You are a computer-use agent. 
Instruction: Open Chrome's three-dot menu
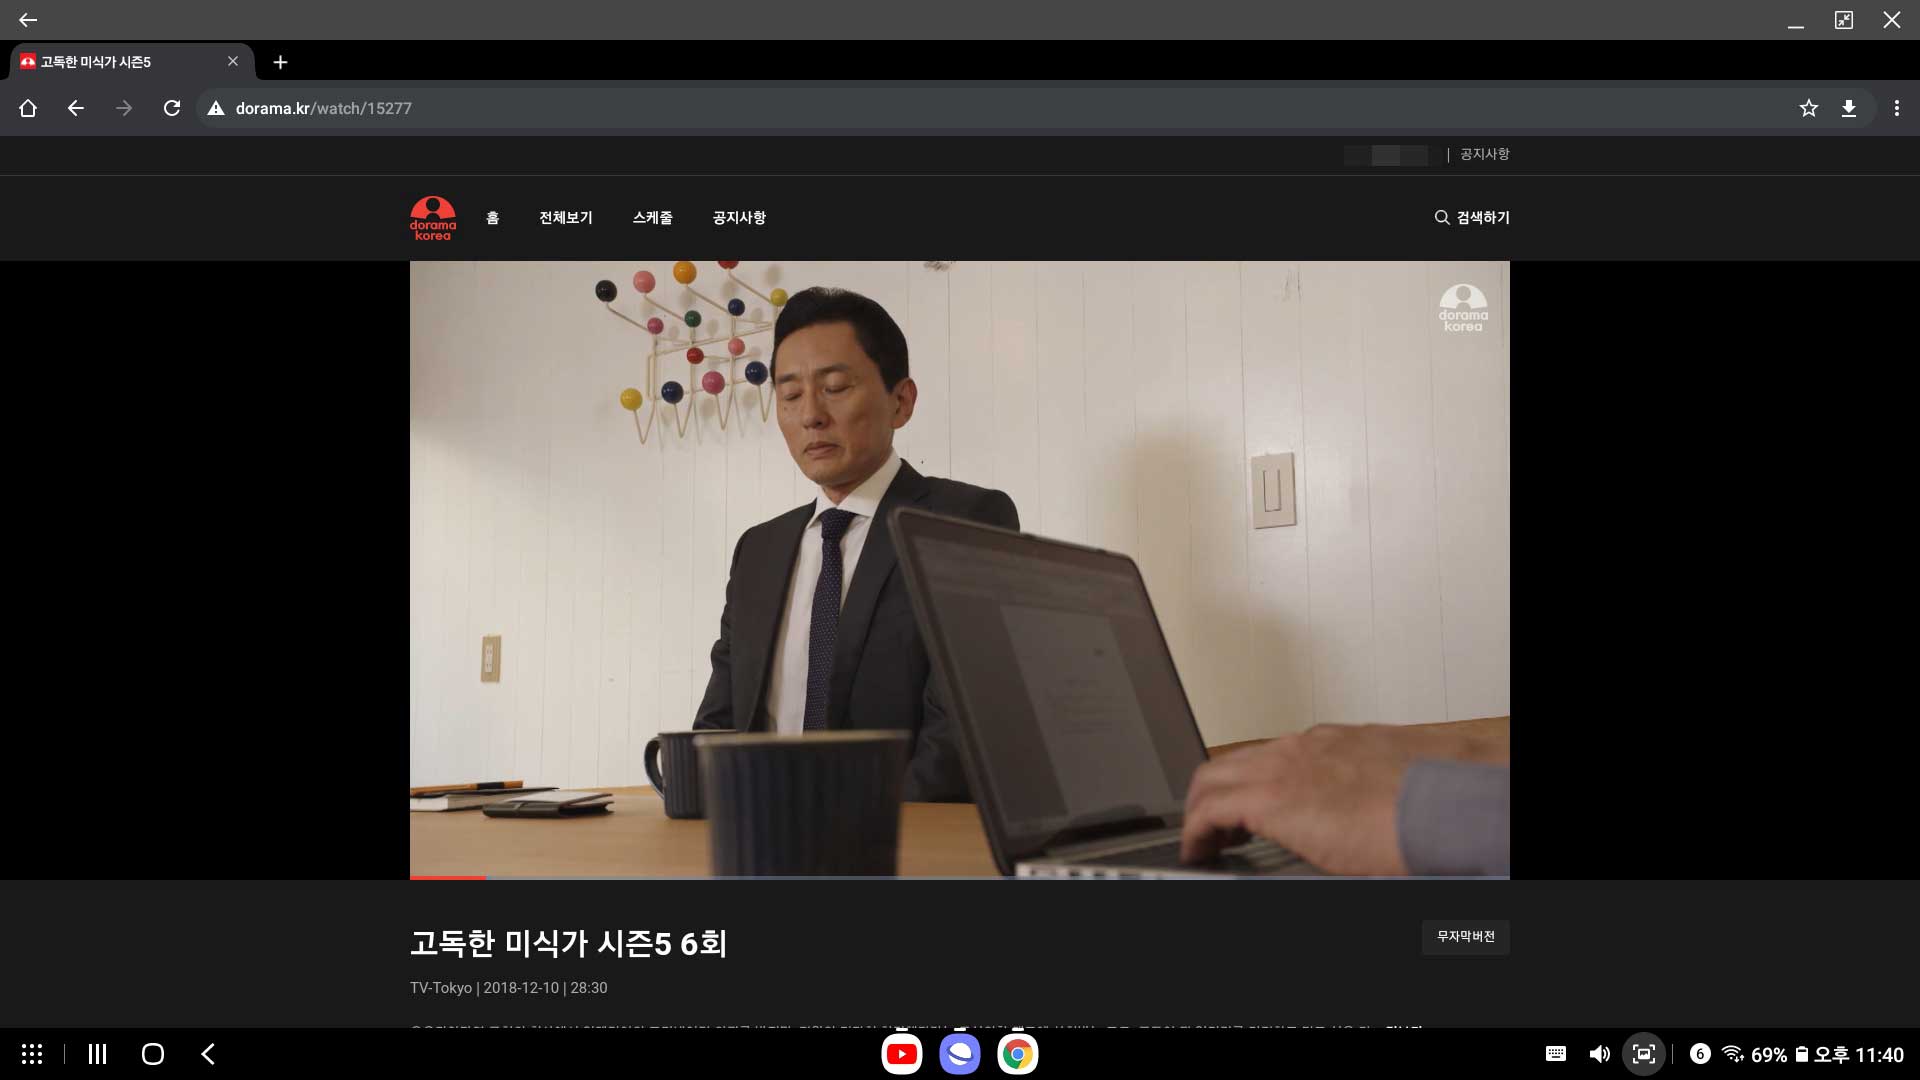(1896, 108)
